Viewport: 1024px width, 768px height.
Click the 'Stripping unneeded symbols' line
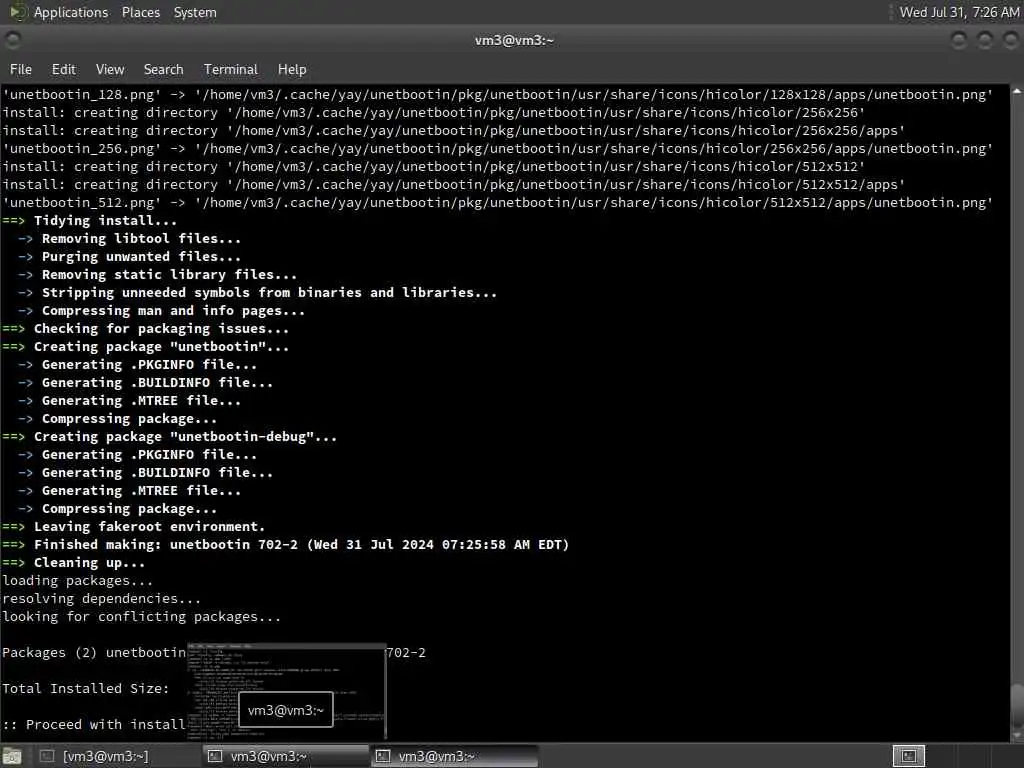point(257,293)
